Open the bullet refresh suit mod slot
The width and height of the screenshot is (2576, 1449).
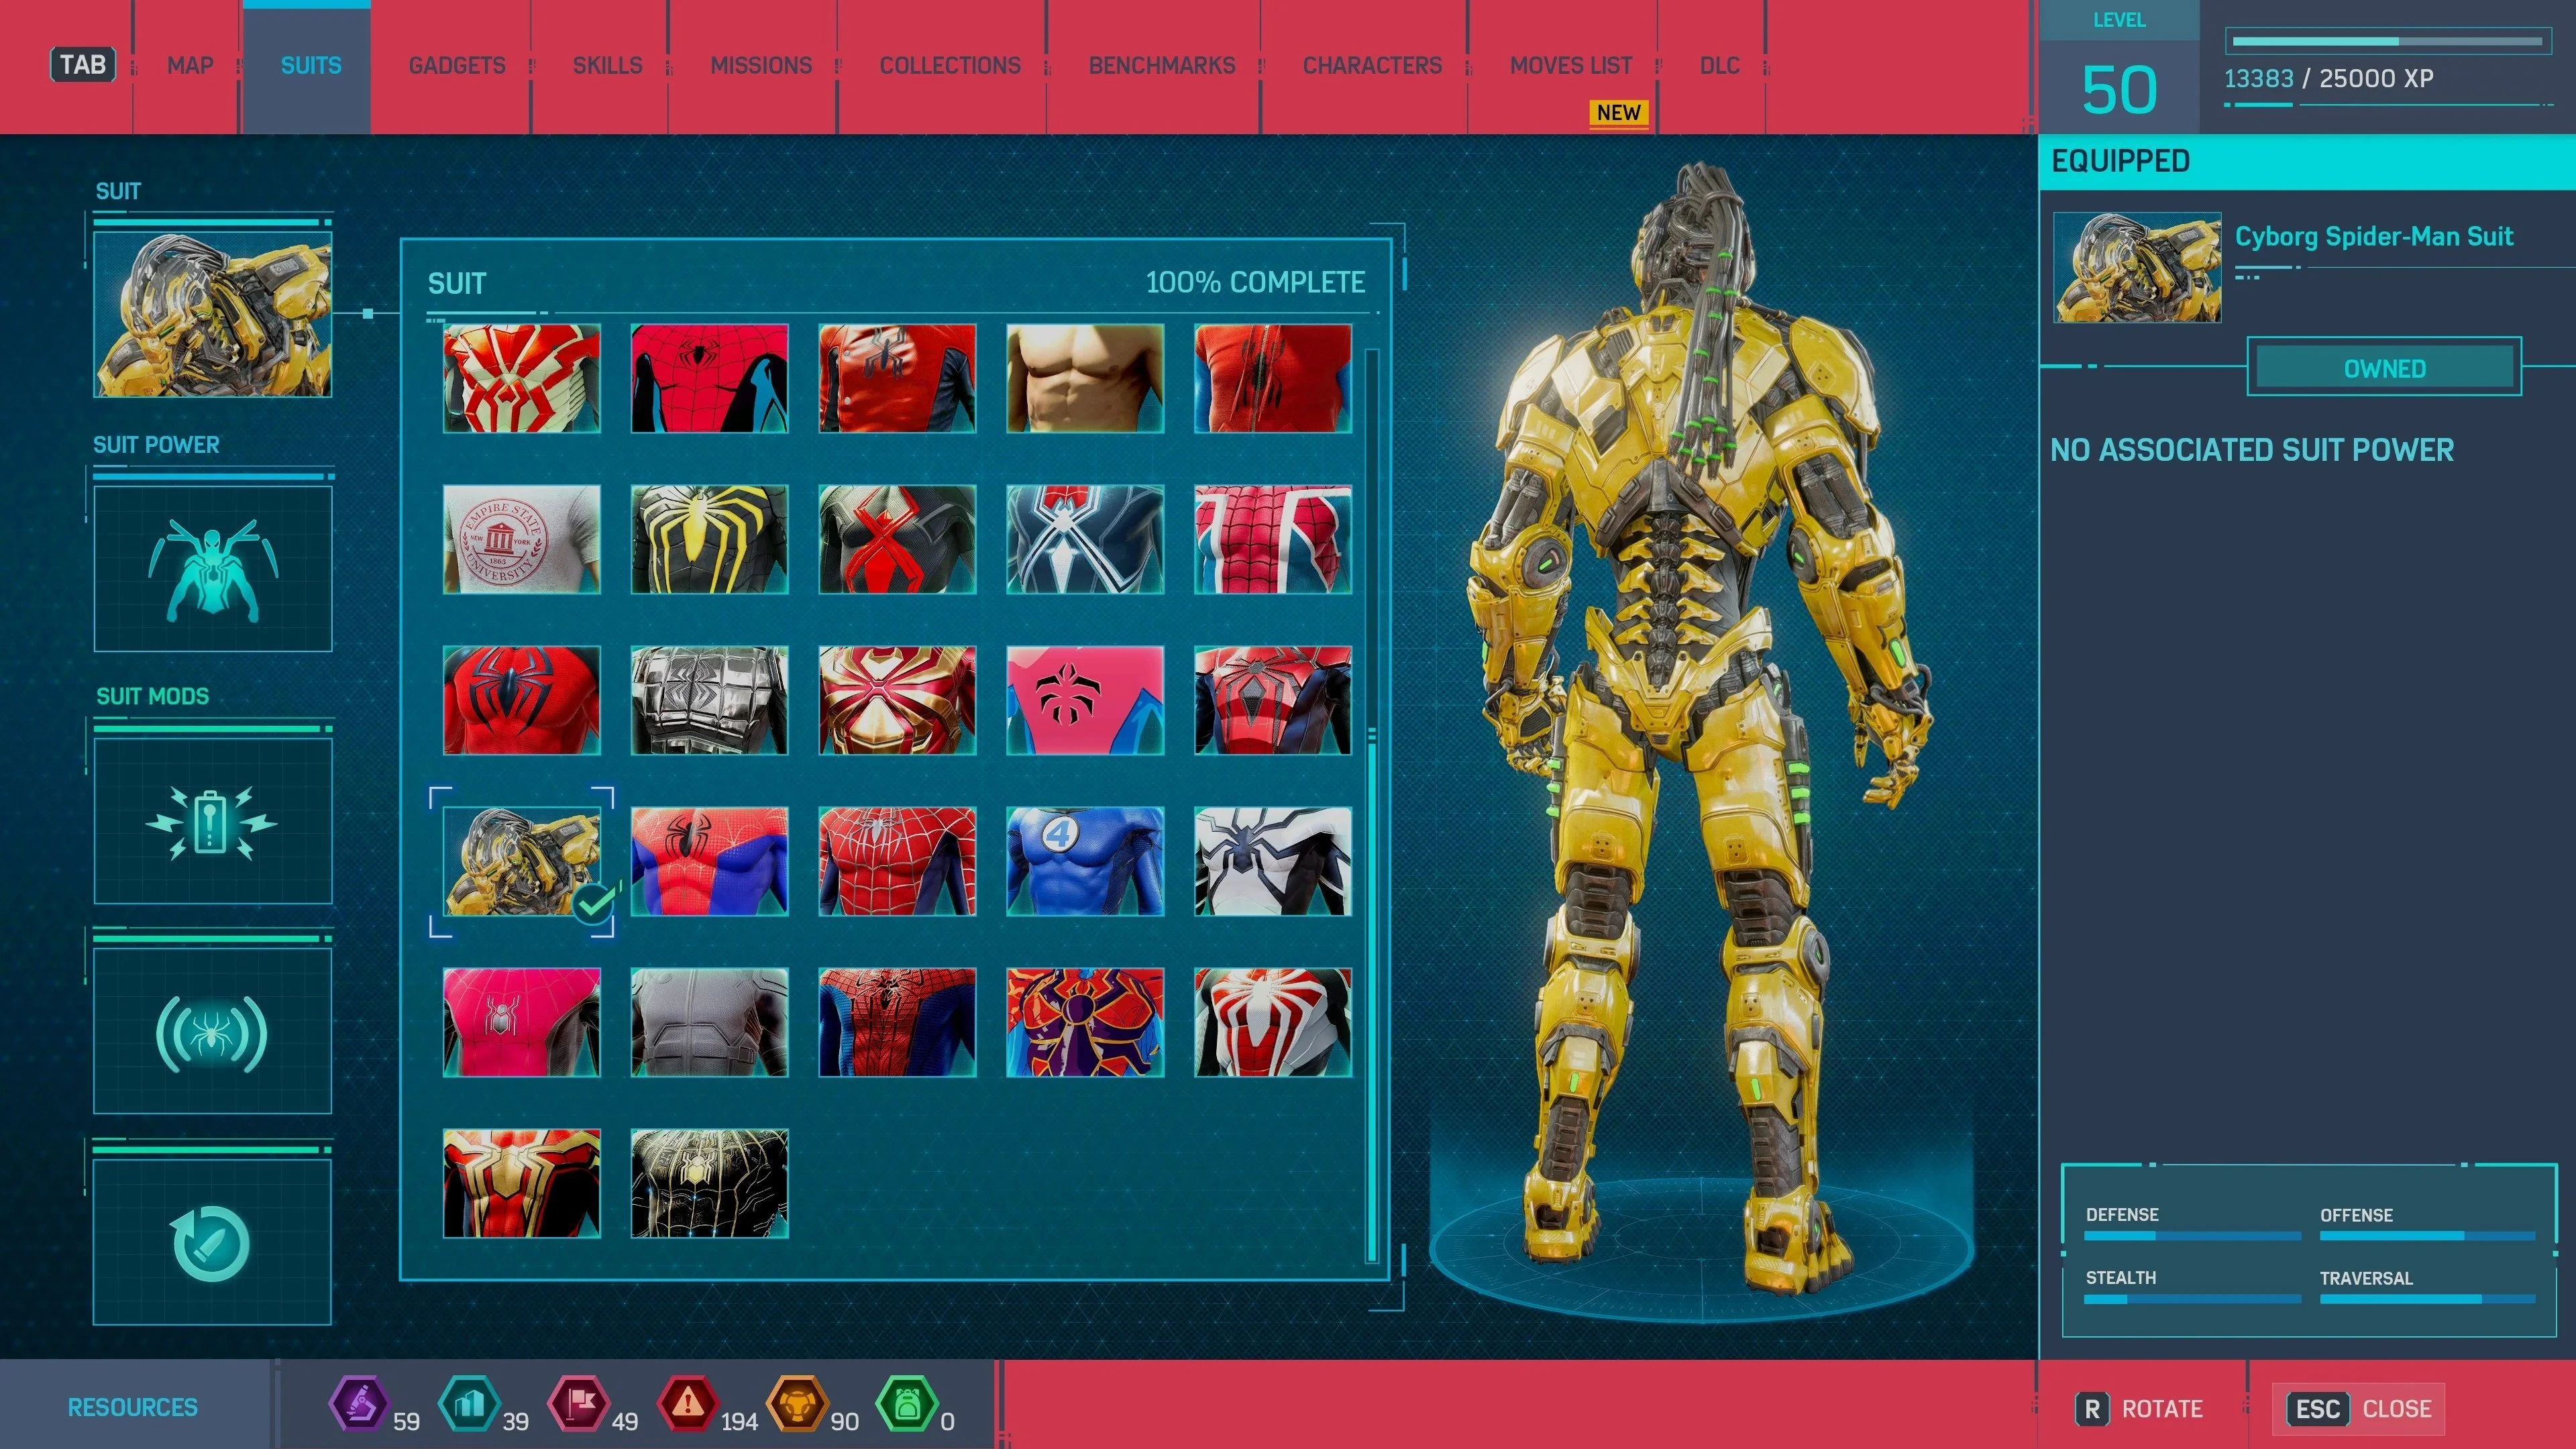click(x=212, y=1242)
